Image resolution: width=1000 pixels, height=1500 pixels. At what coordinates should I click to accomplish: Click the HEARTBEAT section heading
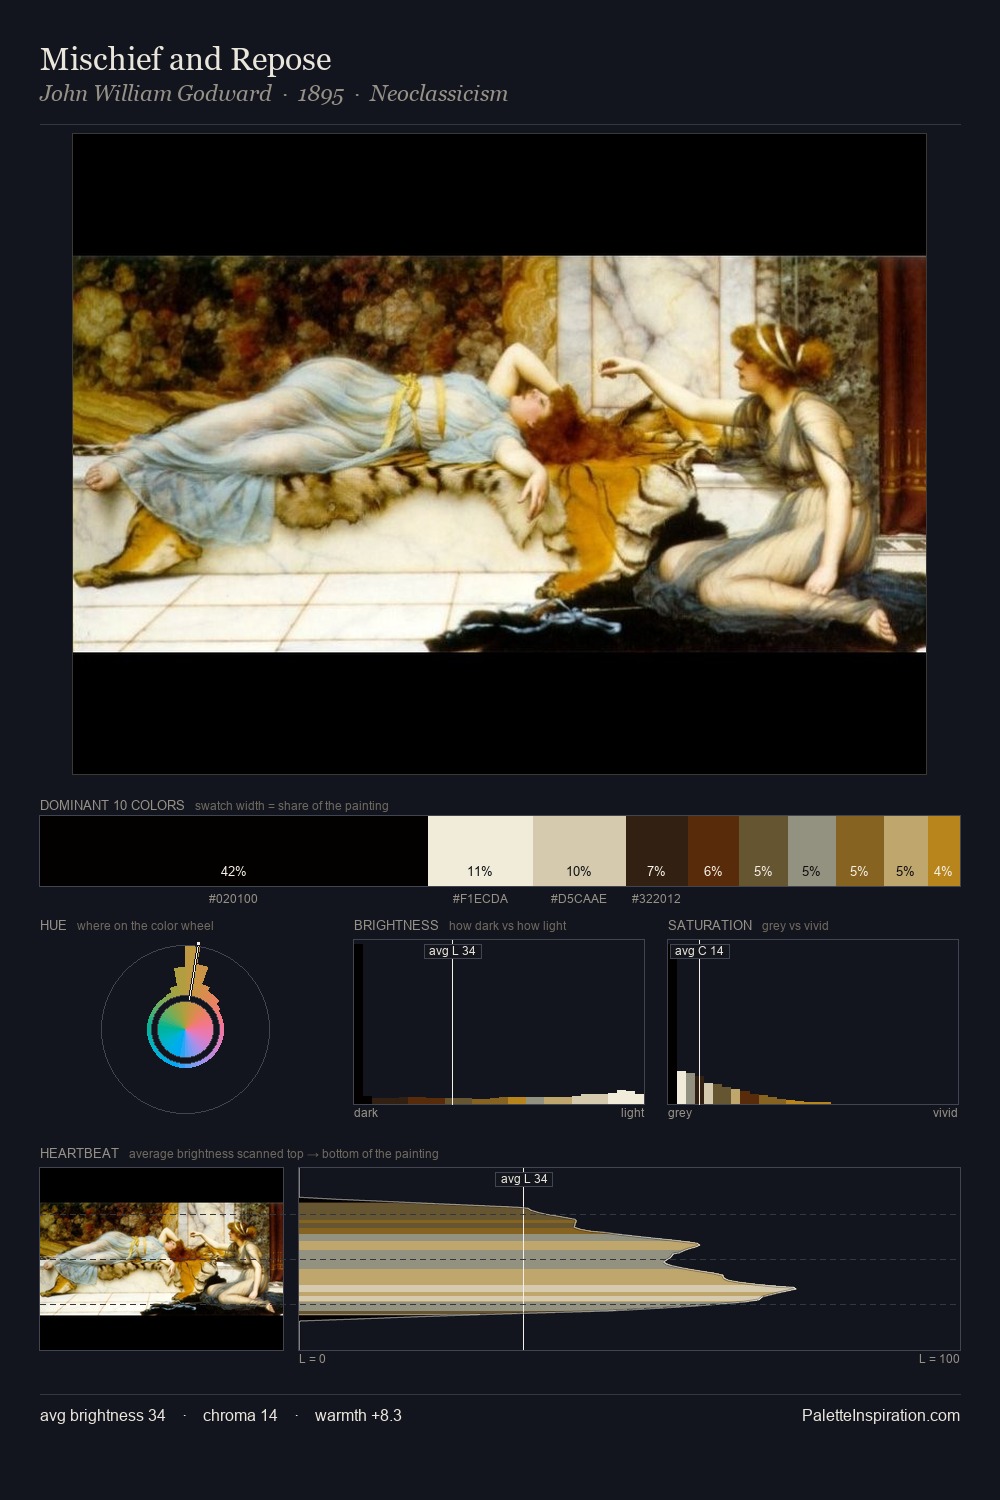pyautogui.click(x=79, y=1153)
